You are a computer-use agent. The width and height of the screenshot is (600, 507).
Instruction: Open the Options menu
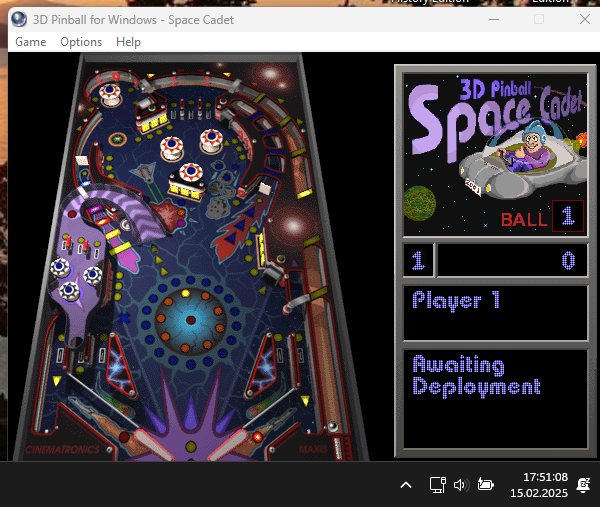[81, 42]
